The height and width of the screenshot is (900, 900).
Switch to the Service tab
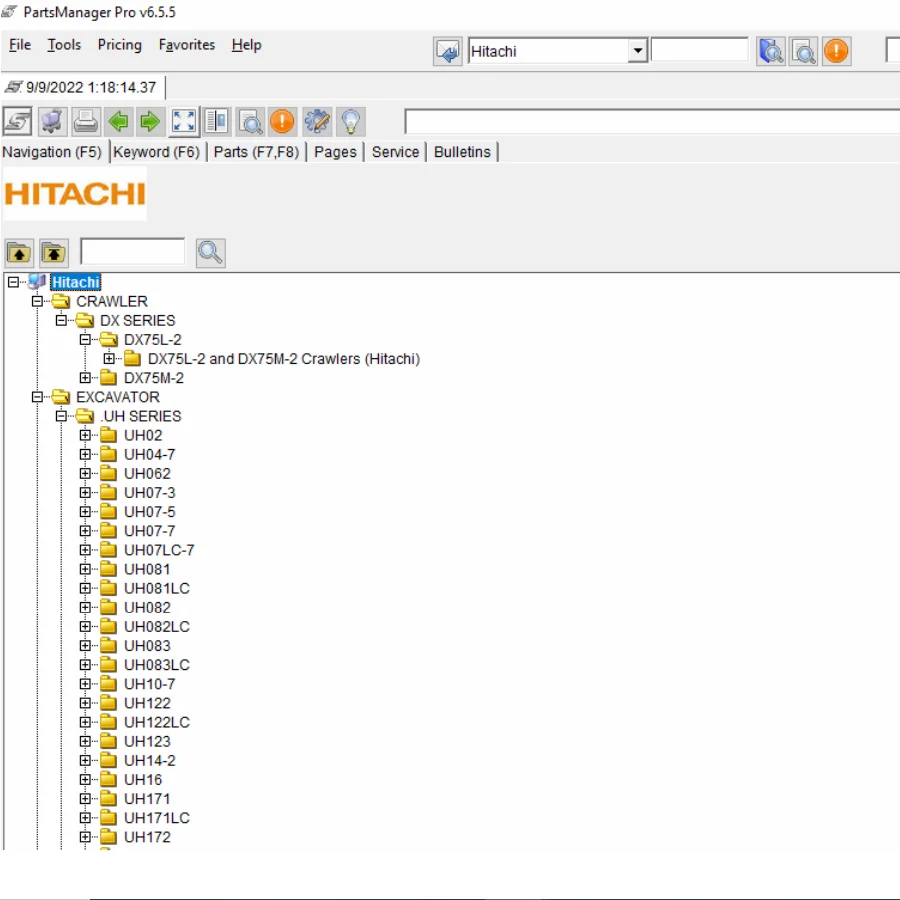[x=395, y=152]
